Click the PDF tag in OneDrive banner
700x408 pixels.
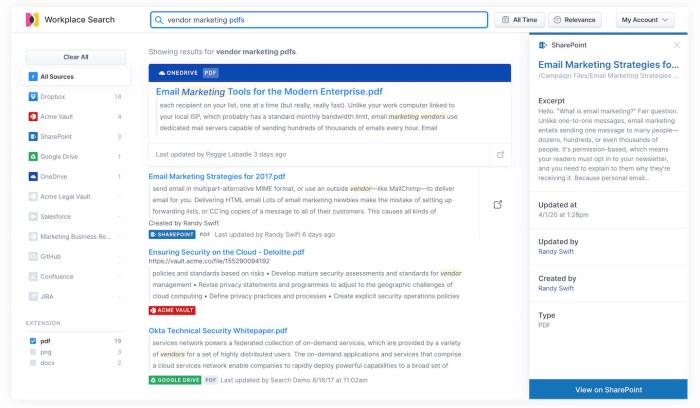(x=210, y=73)
